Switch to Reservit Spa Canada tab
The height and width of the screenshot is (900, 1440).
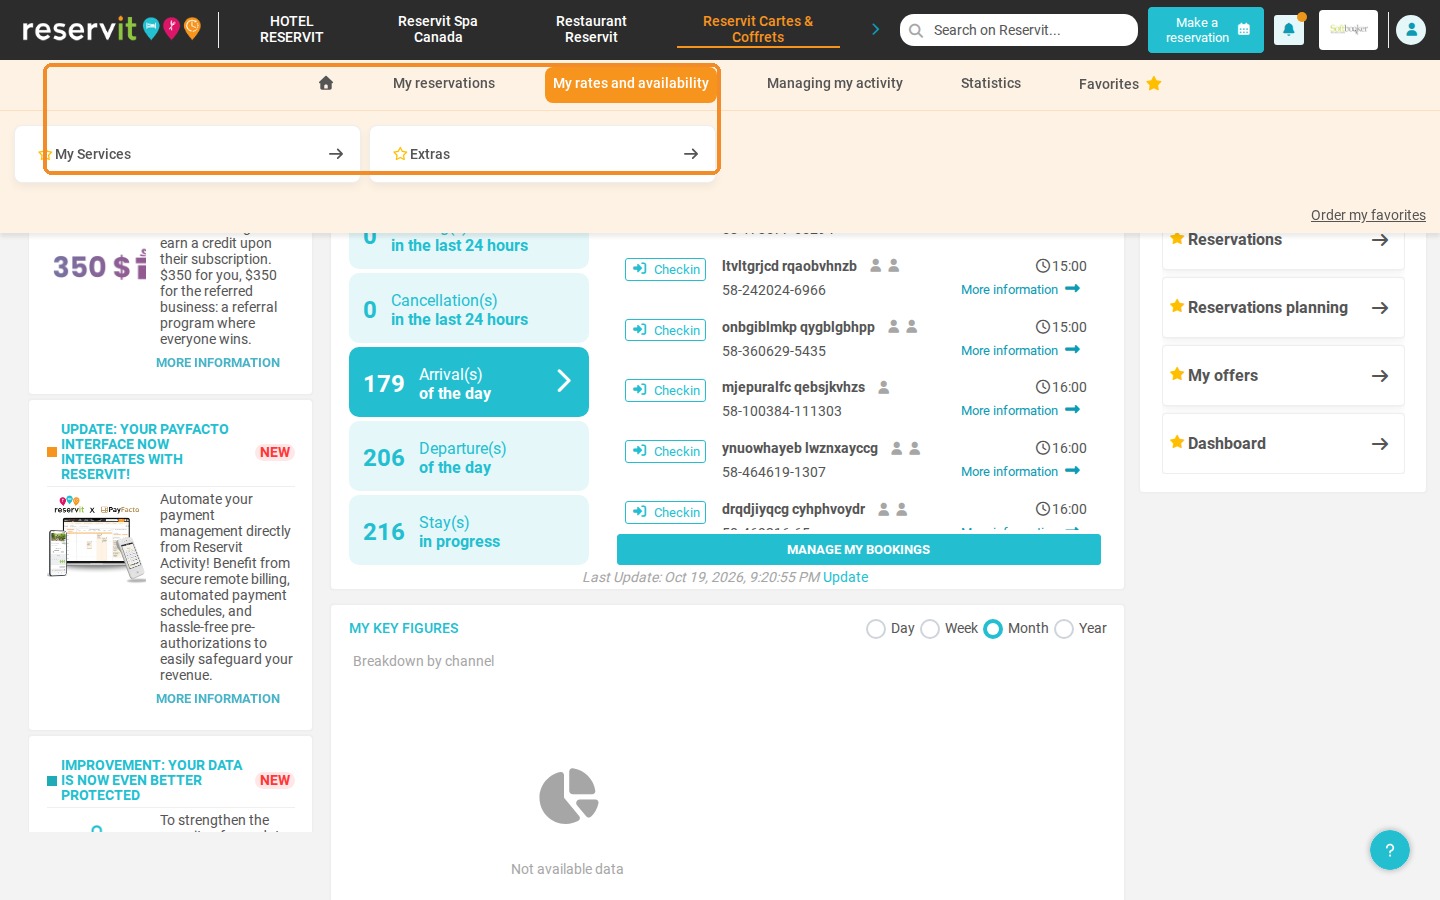coord(438,29)
